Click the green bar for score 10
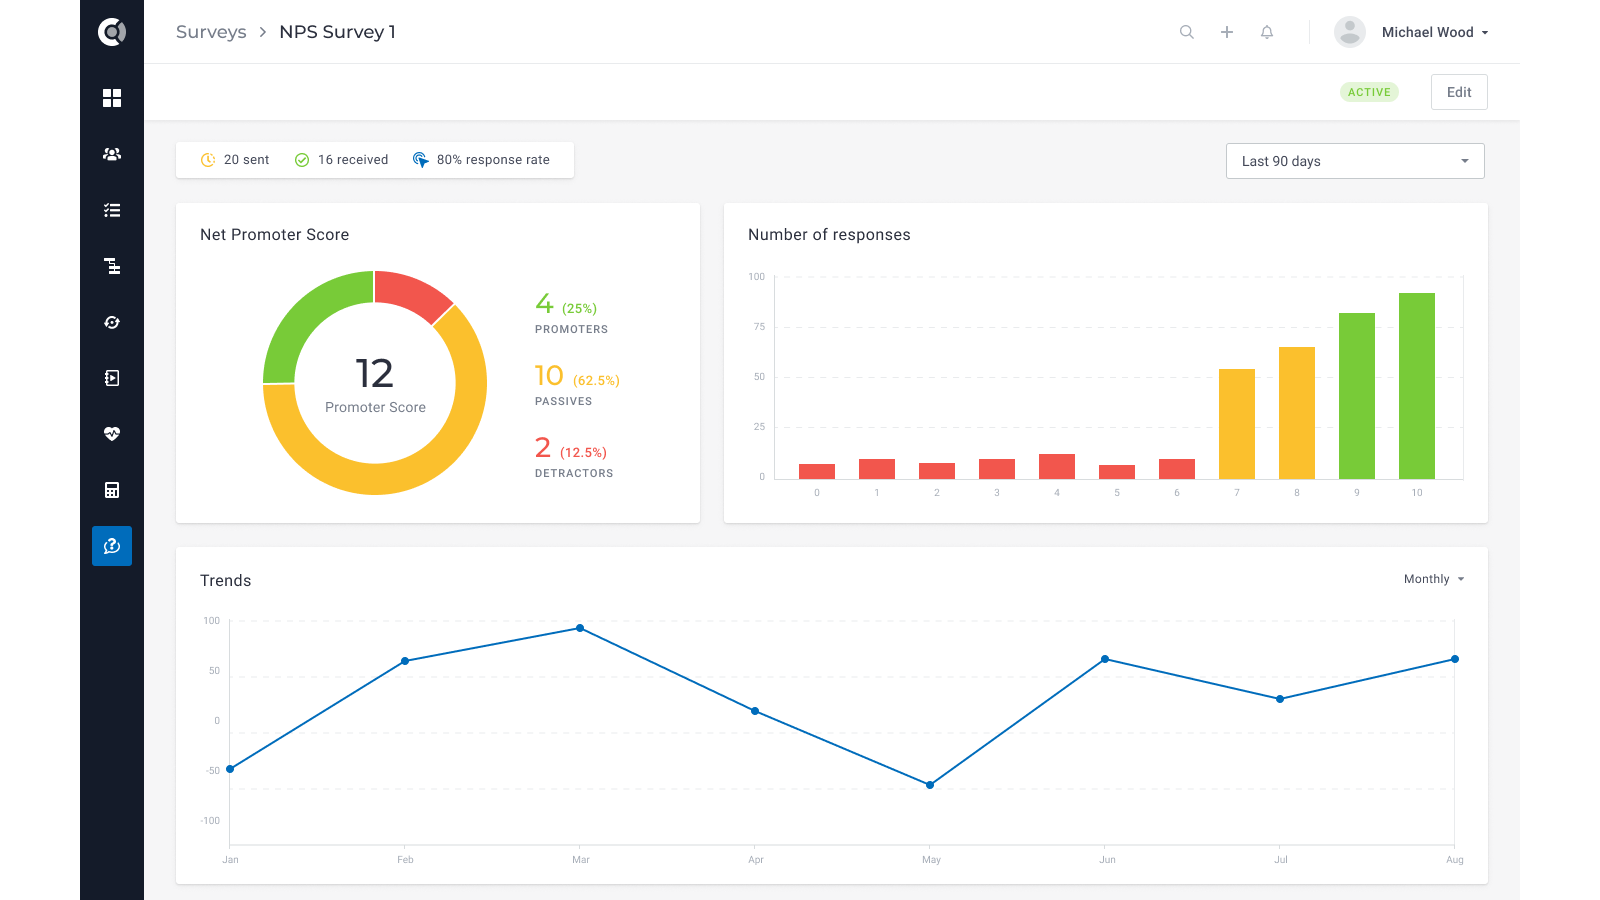 coord(1417,385)
